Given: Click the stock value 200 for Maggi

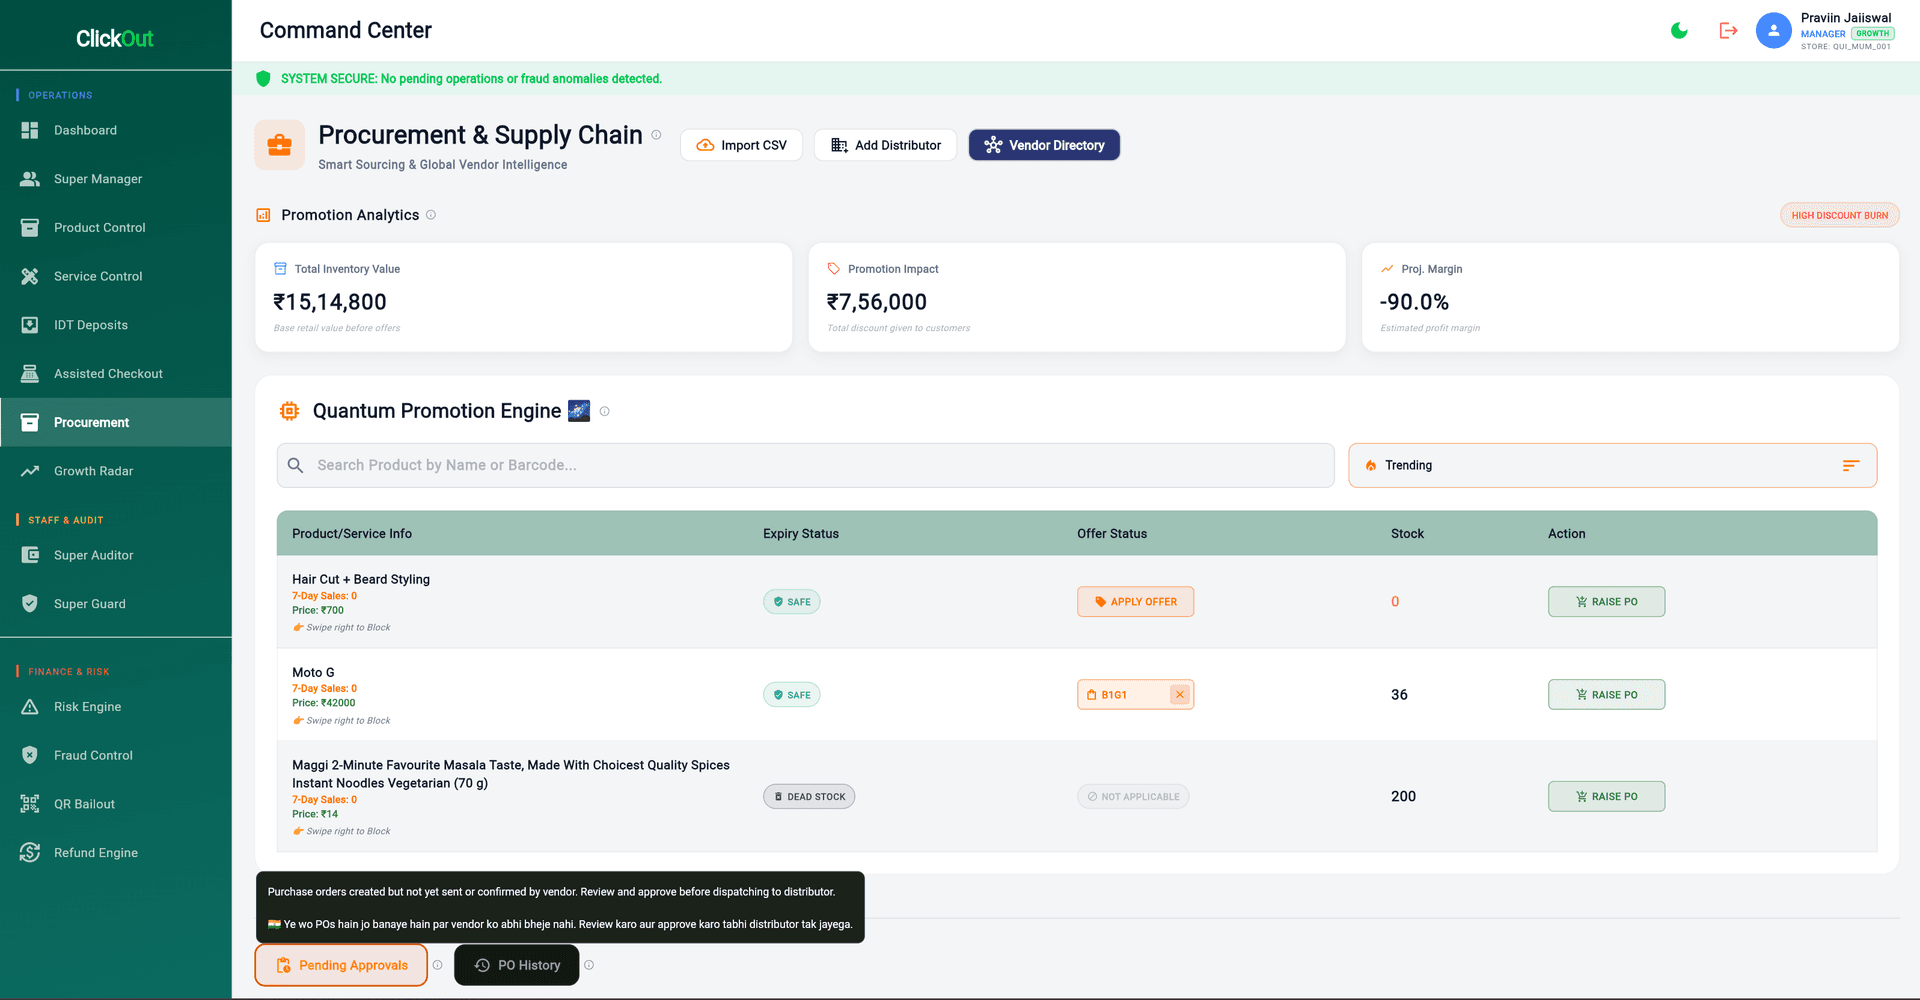Looking at the screenshot, I should (1403, 797).
